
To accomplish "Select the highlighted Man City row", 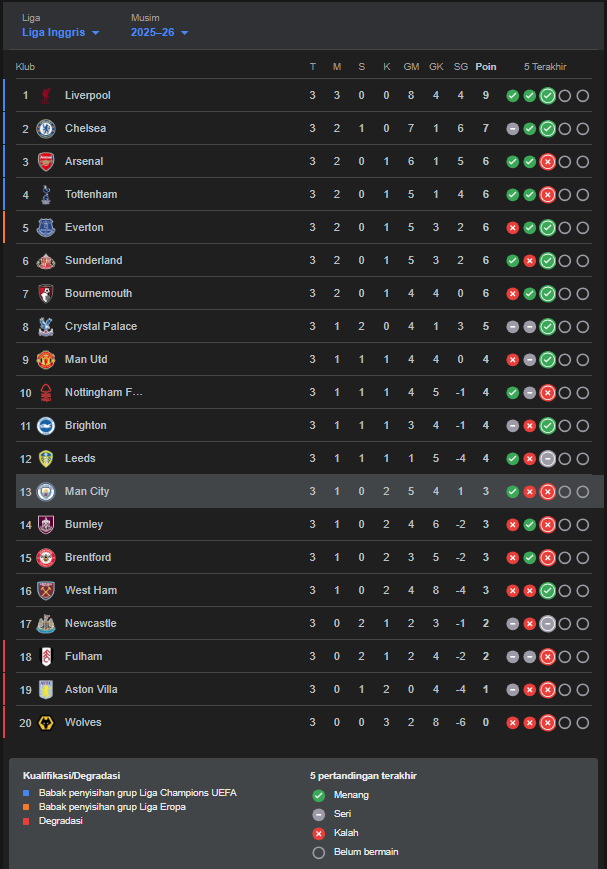I will 310,492.
